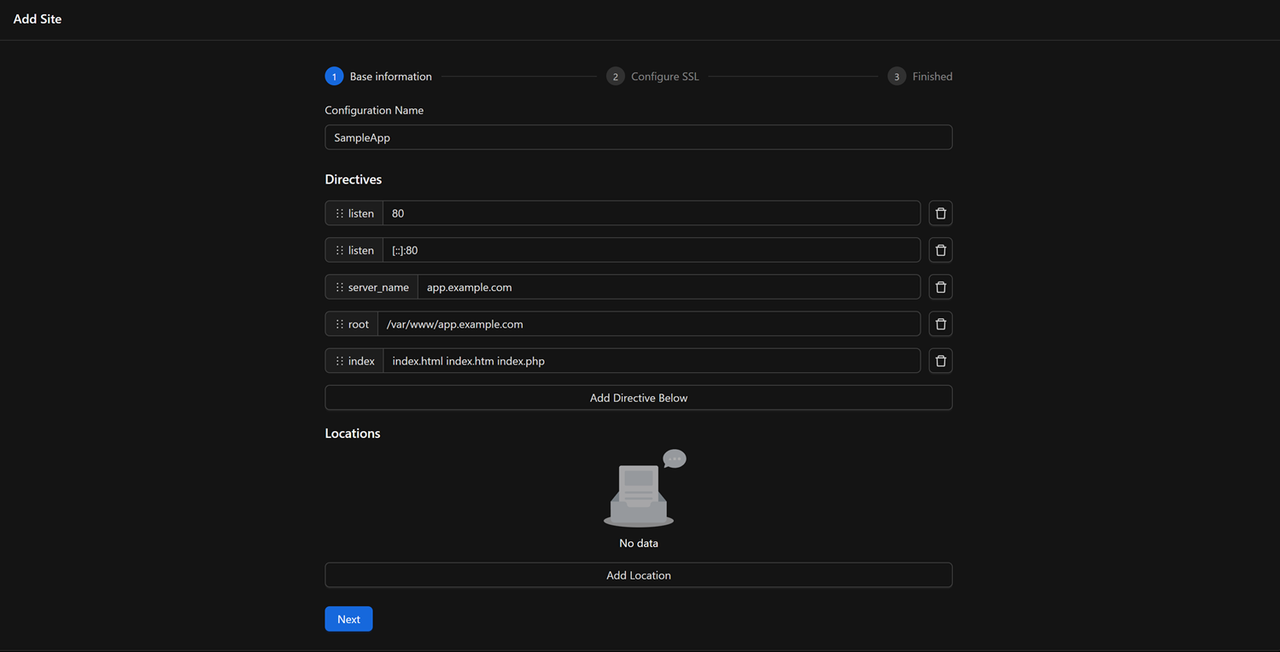Click Add Directive Below
Screen dimensions: 1280x652
point(638,397)
